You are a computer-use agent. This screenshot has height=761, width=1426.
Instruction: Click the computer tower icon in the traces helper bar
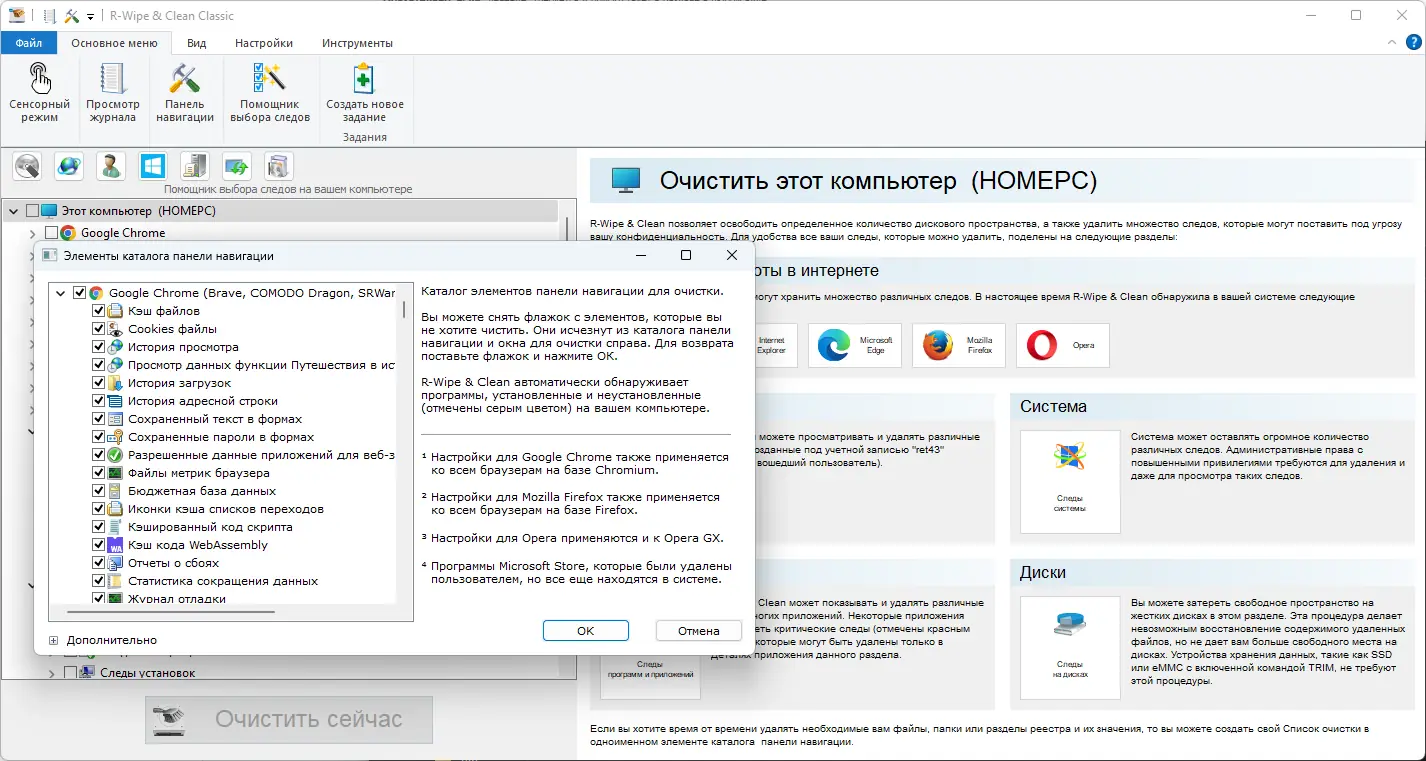click(x=195, y=166)
